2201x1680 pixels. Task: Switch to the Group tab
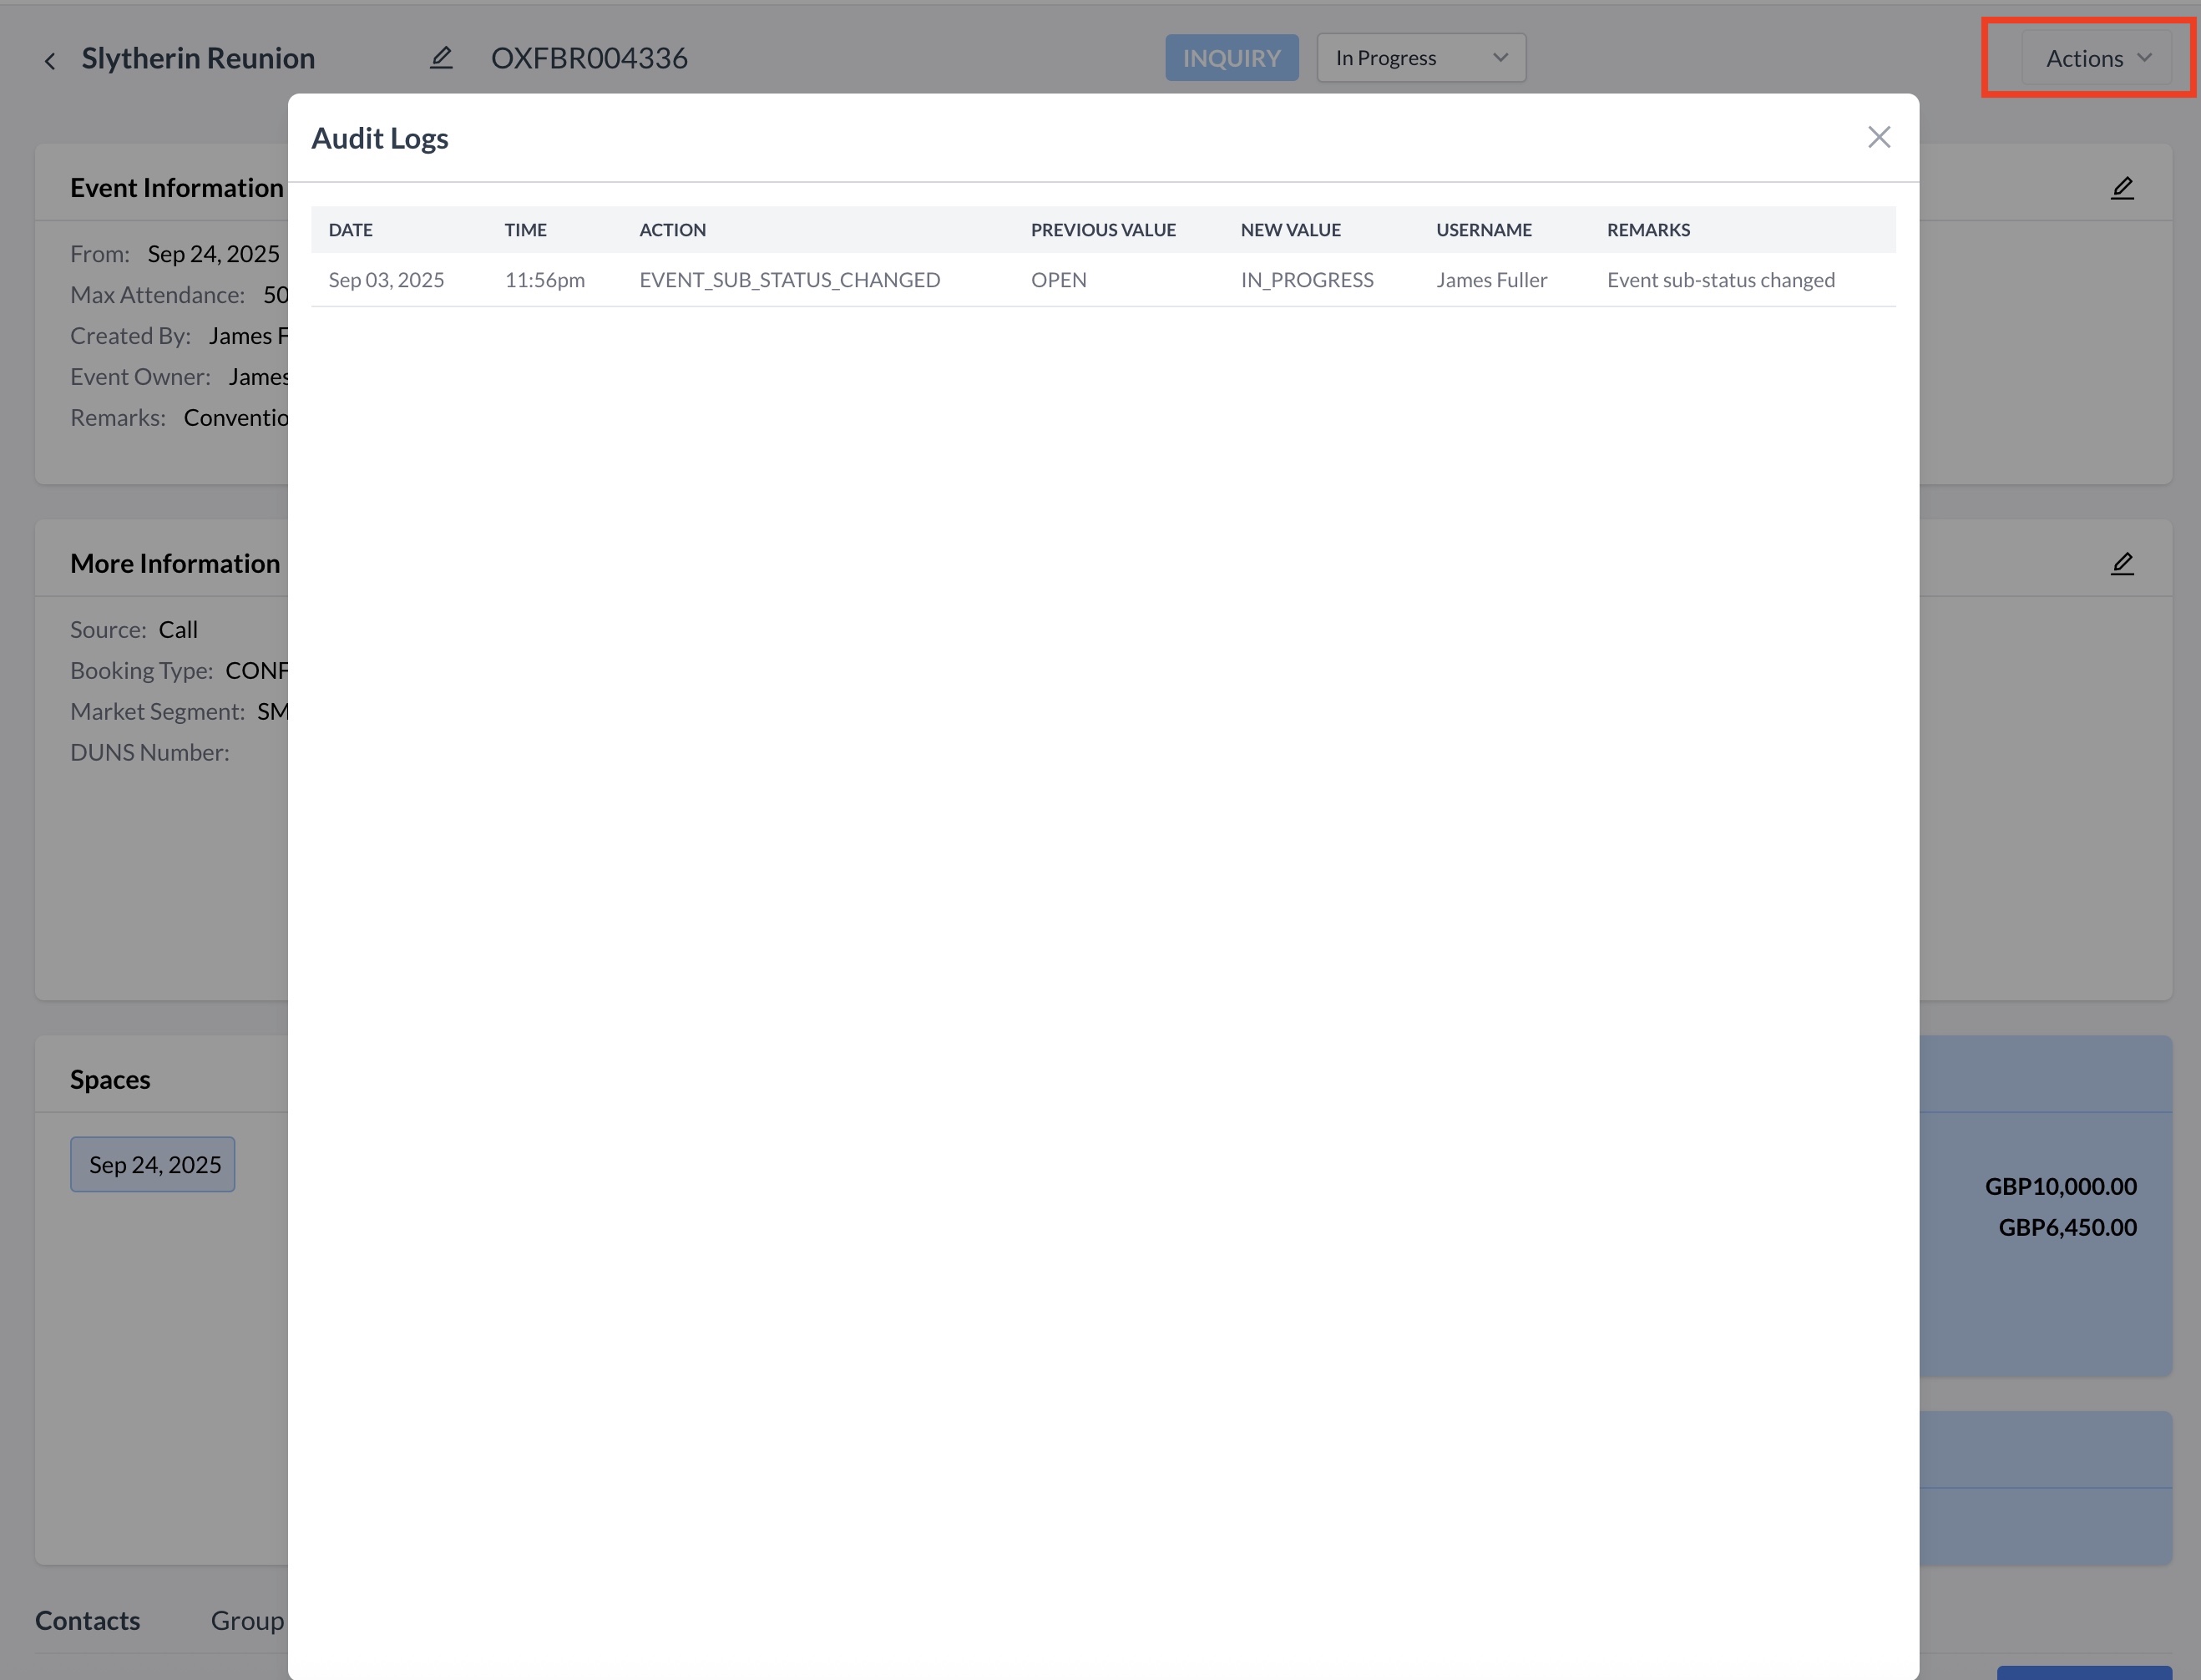click(x=248, y=1620)
